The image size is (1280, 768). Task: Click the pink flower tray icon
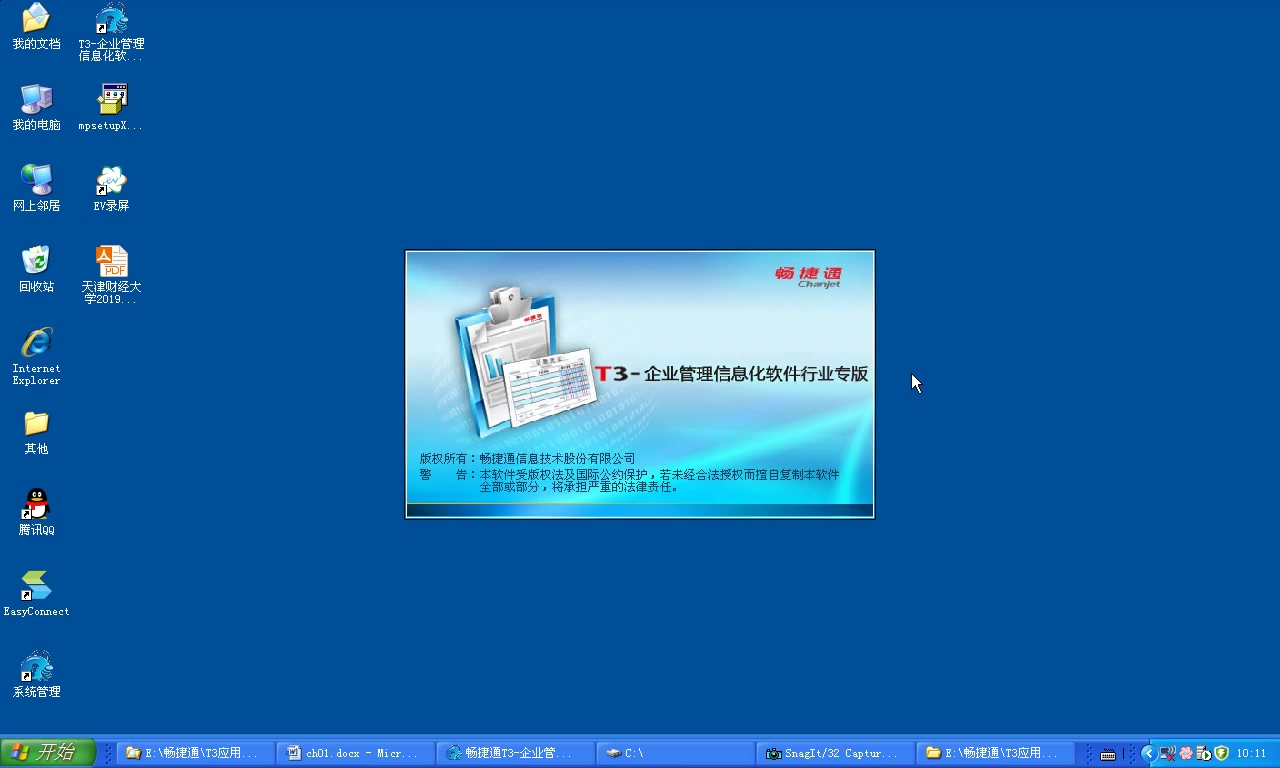(x=1186, y=753)
